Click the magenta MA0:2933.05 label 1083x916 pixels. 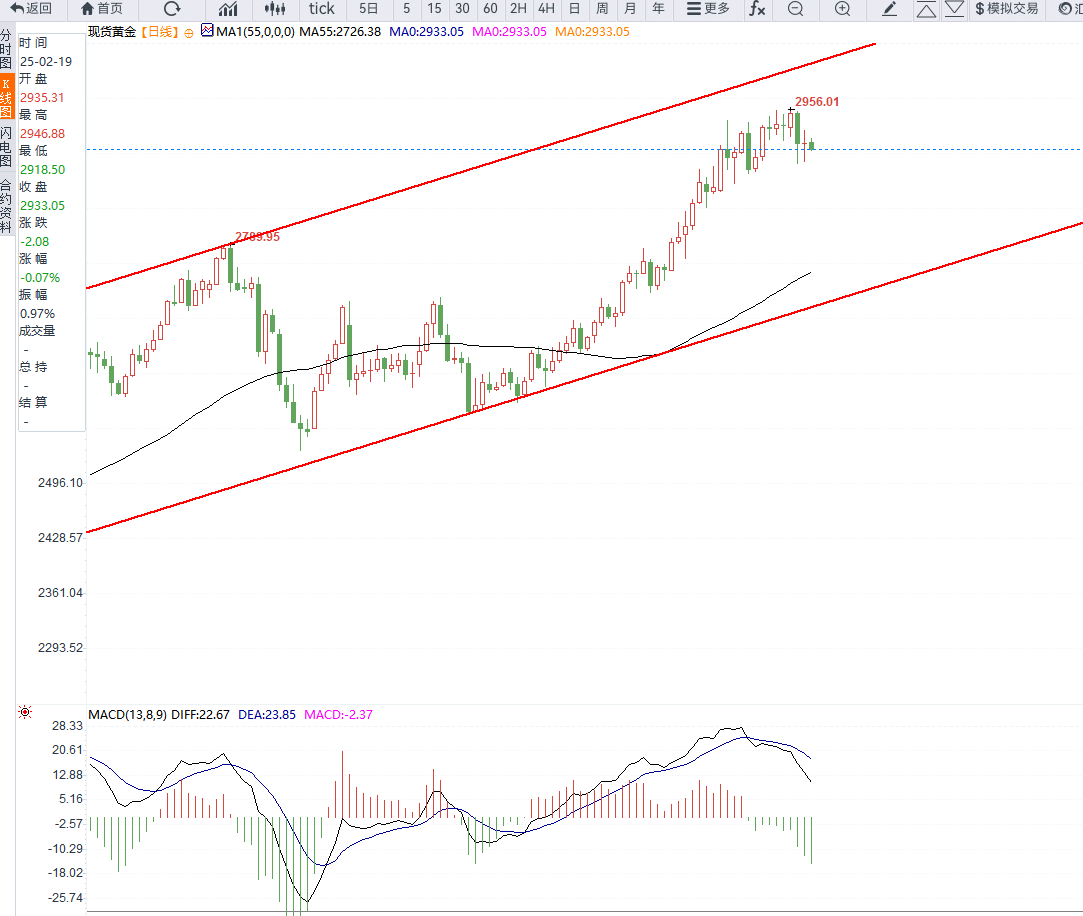509,32
